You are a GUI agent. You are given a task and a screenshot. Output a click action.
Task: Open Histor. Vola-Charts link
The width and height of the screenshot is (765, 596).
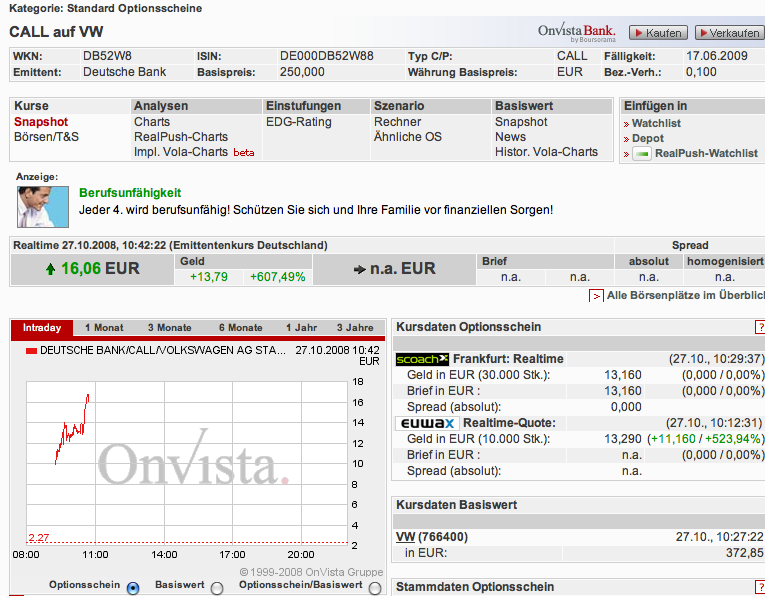tap(546, 152)
